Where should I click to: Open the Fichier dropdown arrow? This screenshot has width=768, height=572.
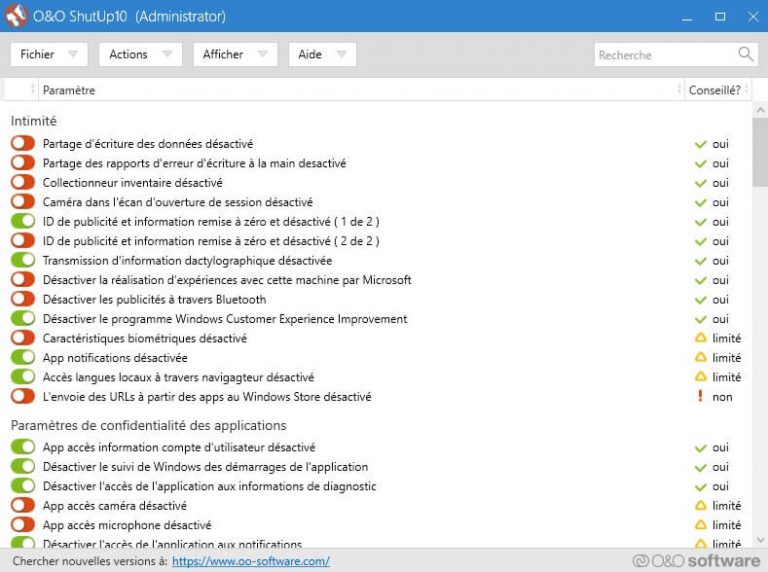73,54
